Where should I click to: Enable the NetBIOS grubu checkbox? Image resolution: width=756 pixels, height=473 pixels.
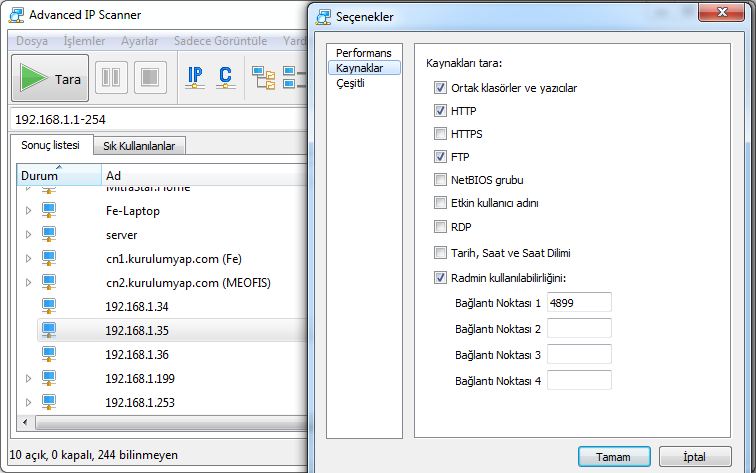click(x=440, y=180)
